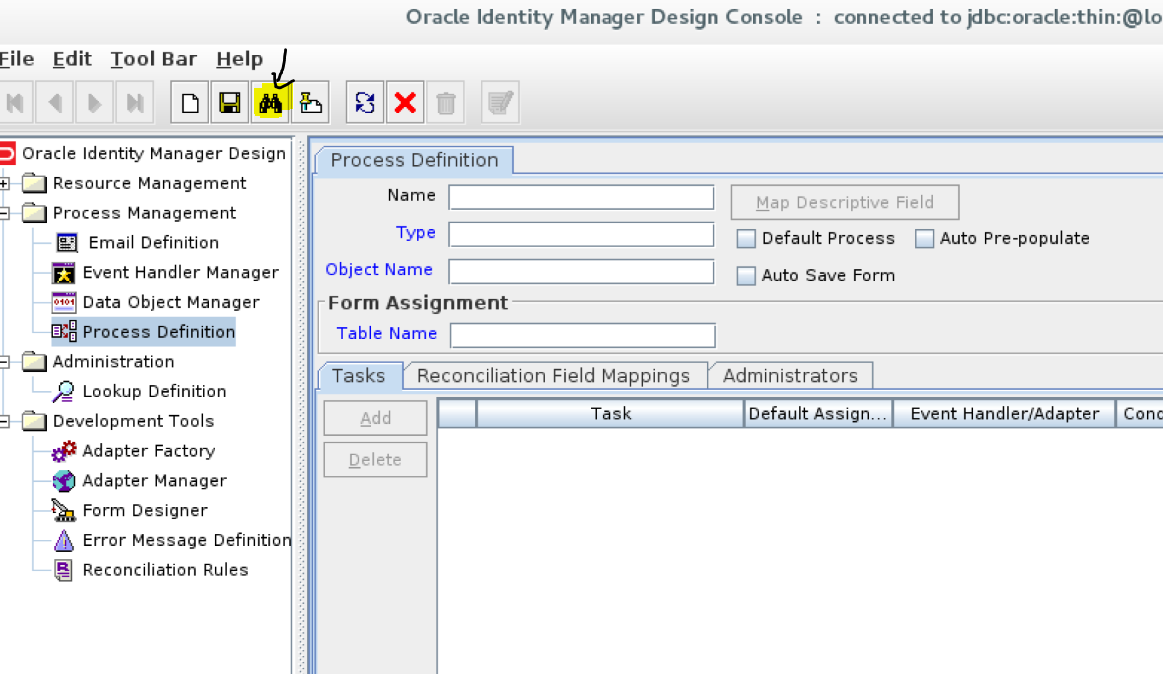
Task: Open the Event Handler Manager
Action: 180,272
